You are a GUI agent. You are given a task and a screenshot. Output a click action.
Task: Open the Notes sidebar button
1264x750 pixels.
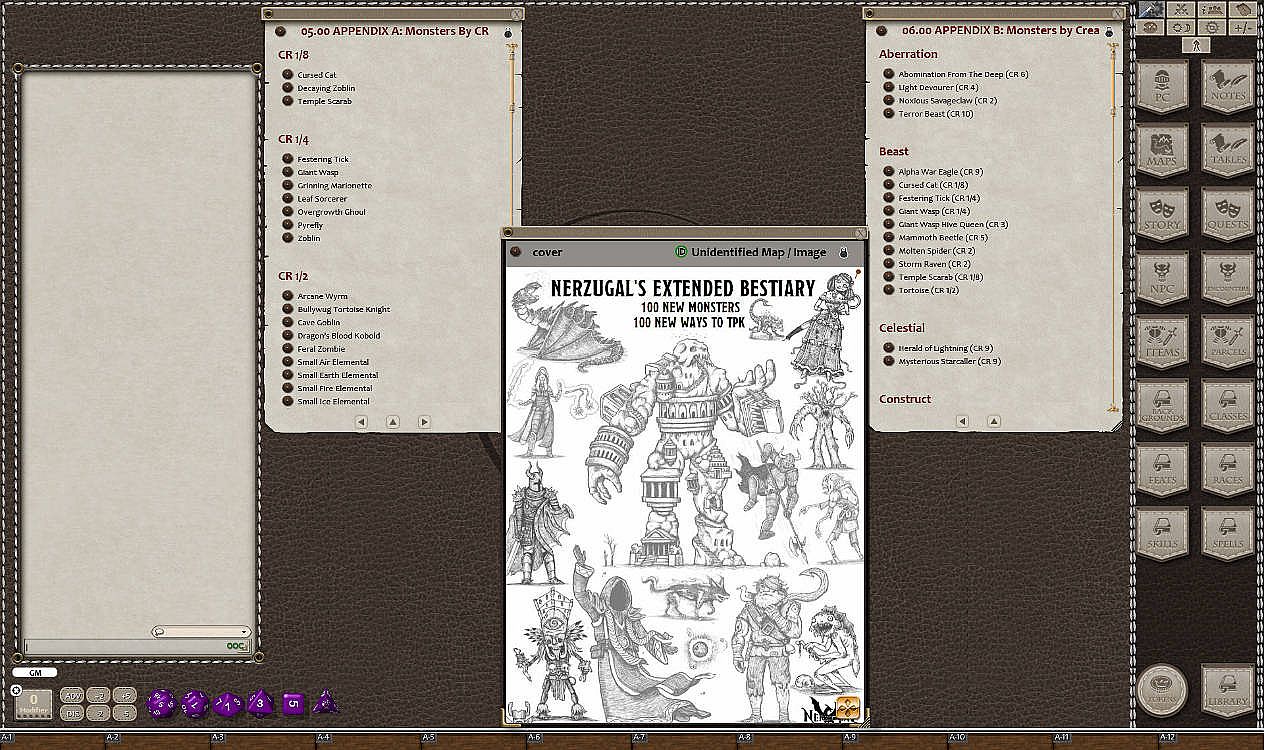click(1227, 87)
